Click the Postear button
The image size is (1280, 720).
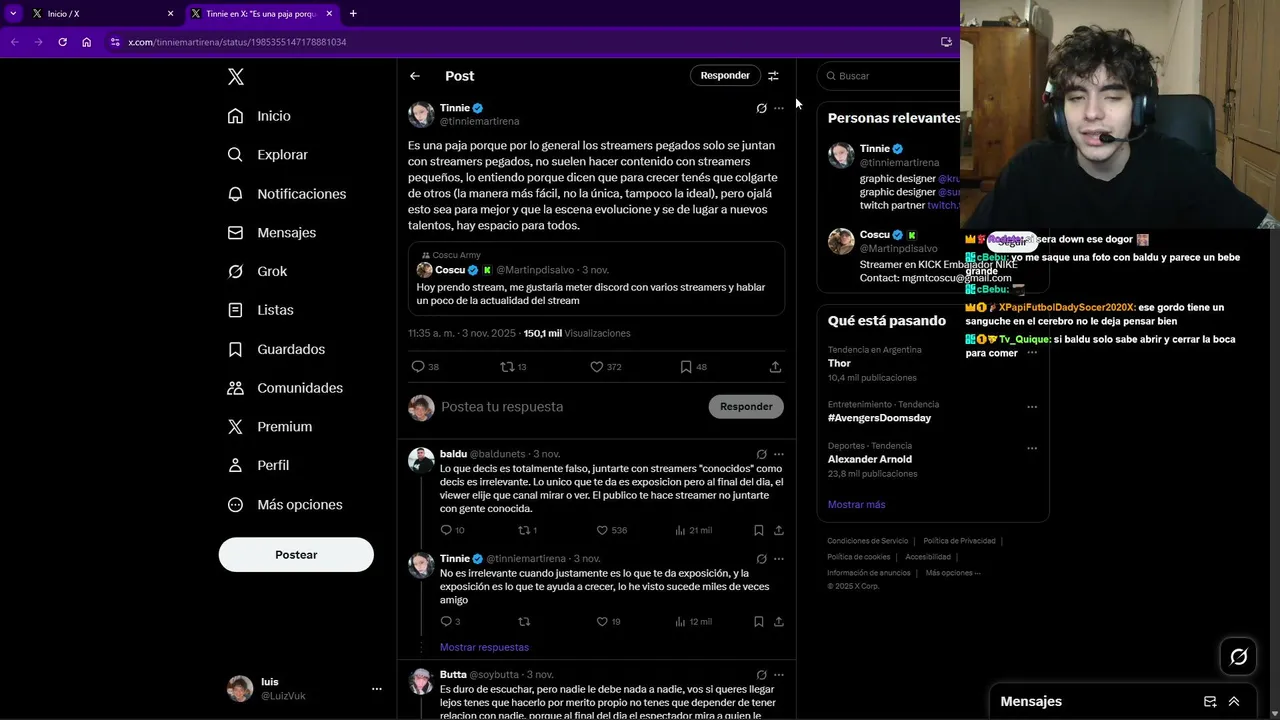coord(296,555)
